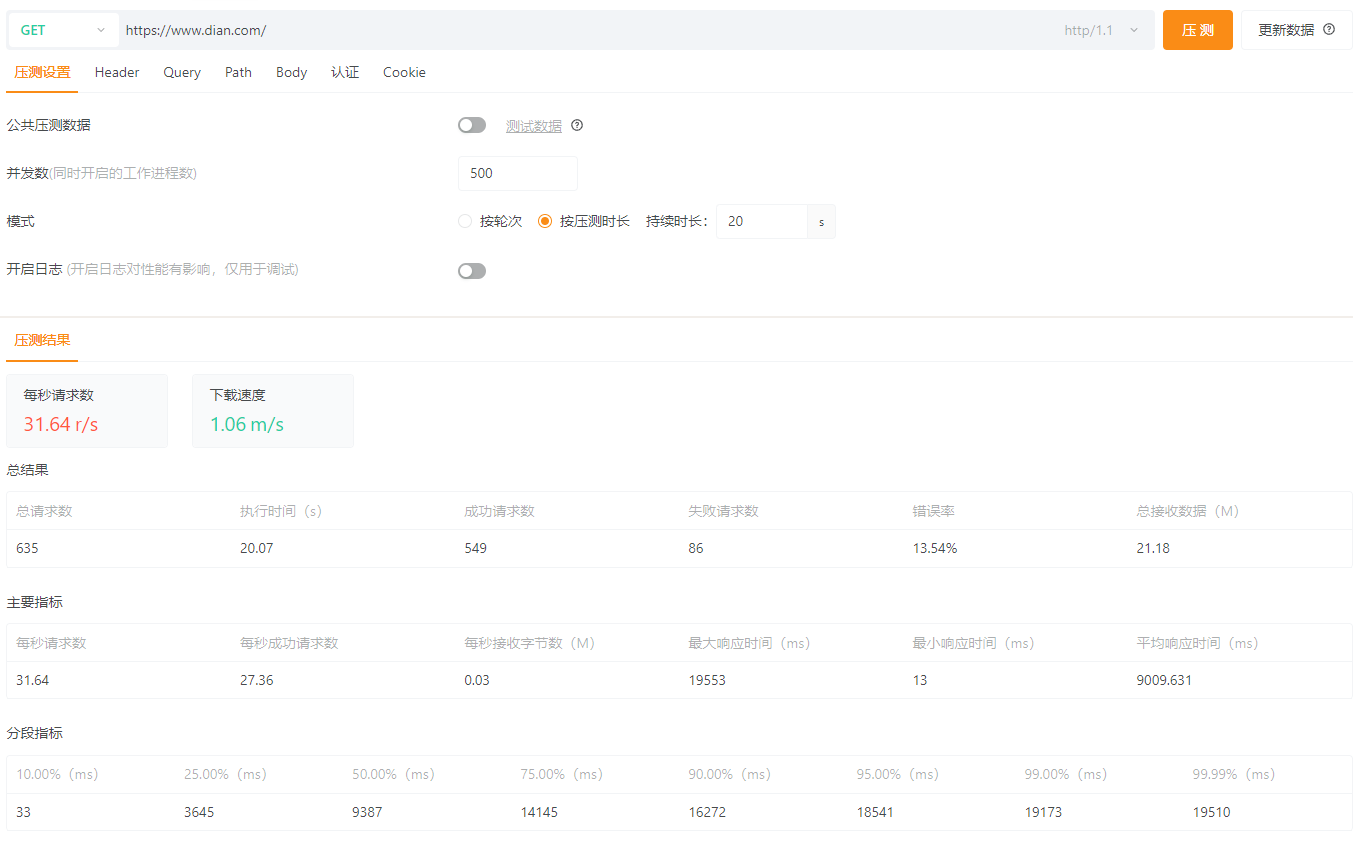The image size is (1353, 853).
Task: Expand the http/1.1 protocol dropdown
Action: (1101, 30)
